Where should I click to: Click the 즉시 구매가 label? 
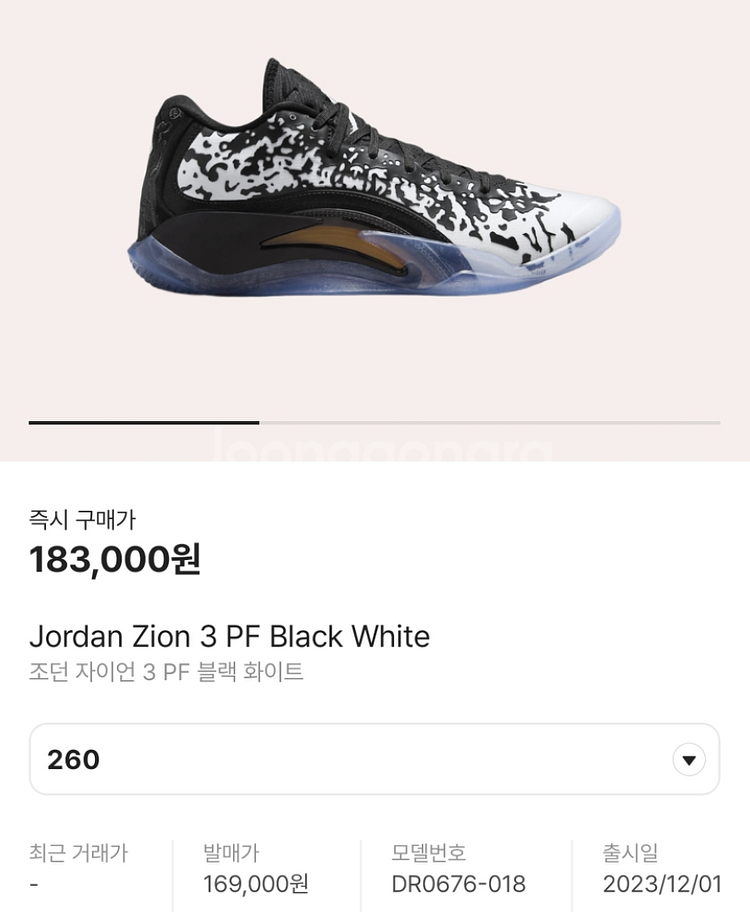(82, 520)
